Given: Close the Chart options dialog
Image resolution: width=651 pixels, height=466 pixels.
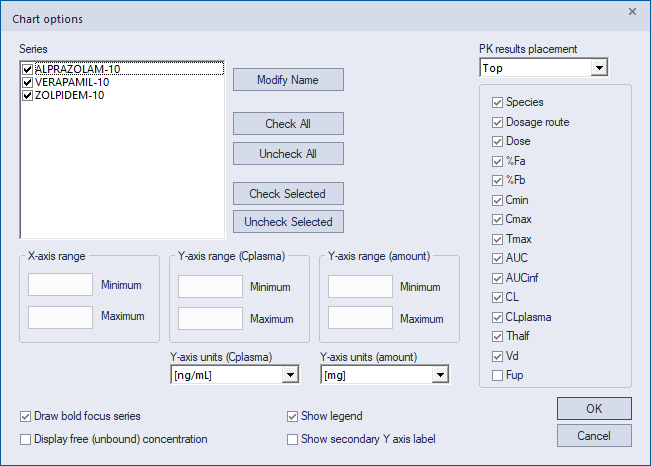Looking at the screenshot, I should [x=632, y=12].
